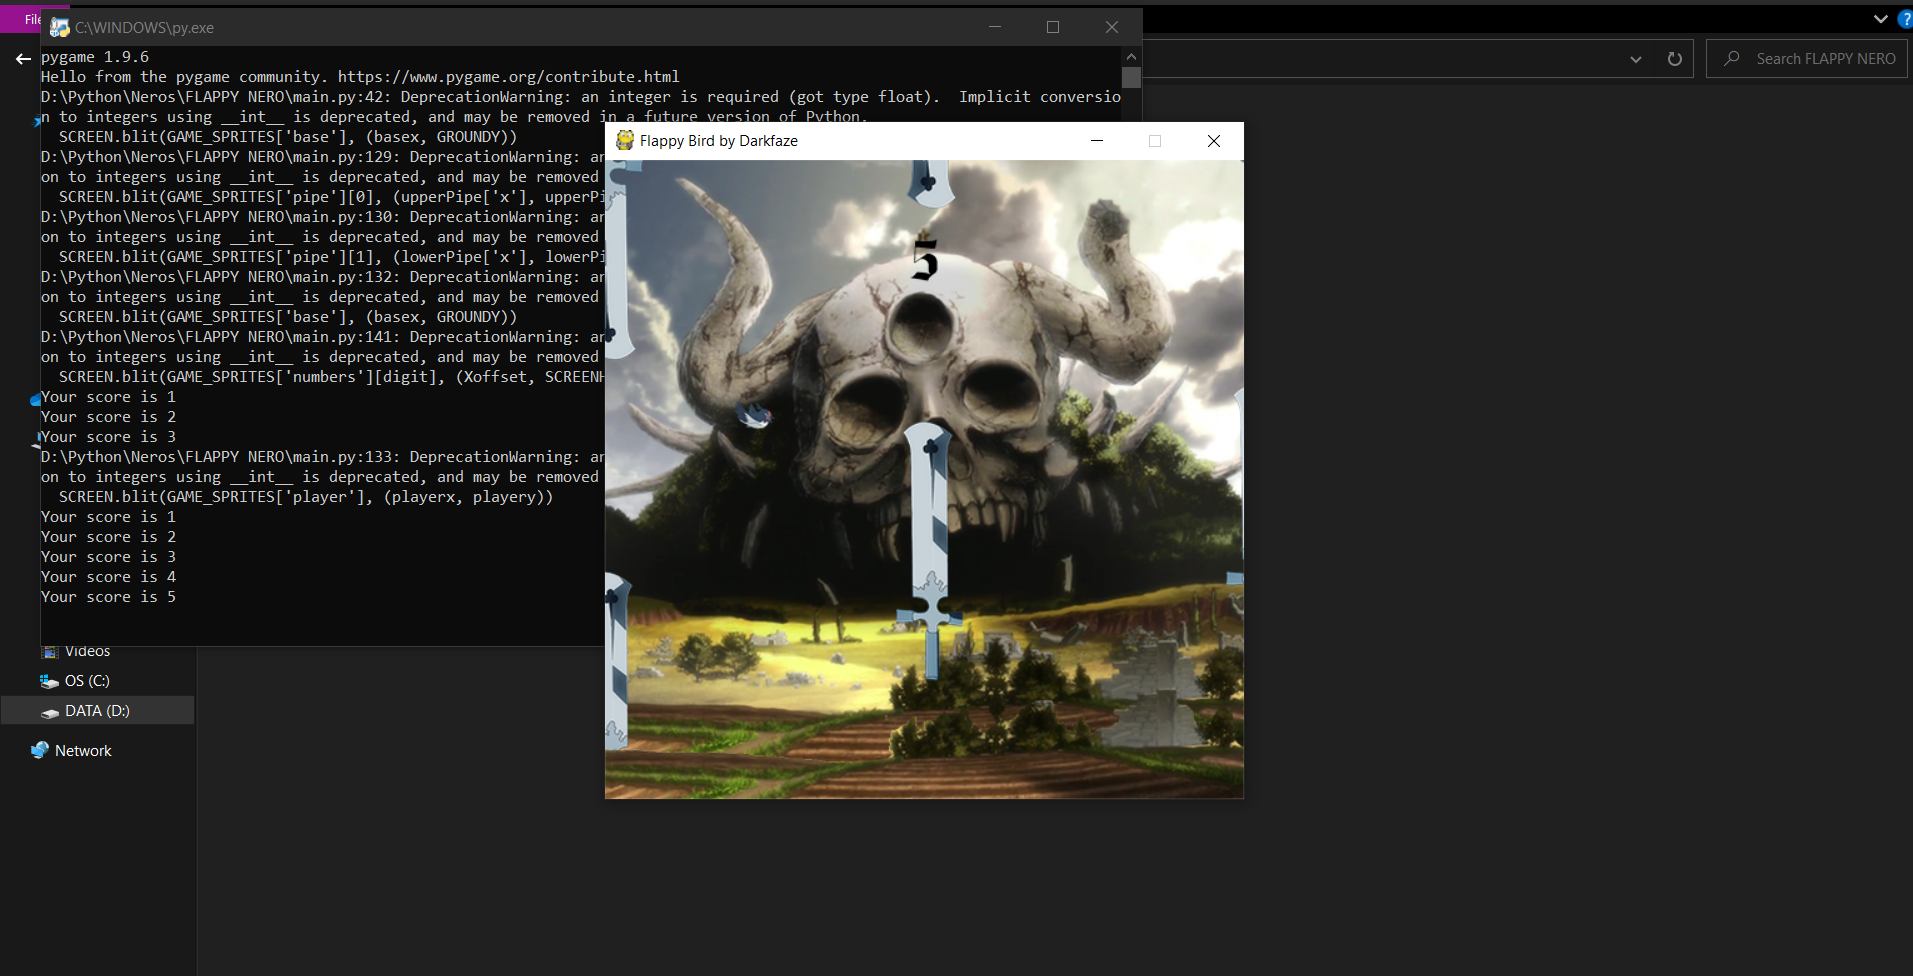Maximize the py.exe console window

click(x=1052, y=28)
